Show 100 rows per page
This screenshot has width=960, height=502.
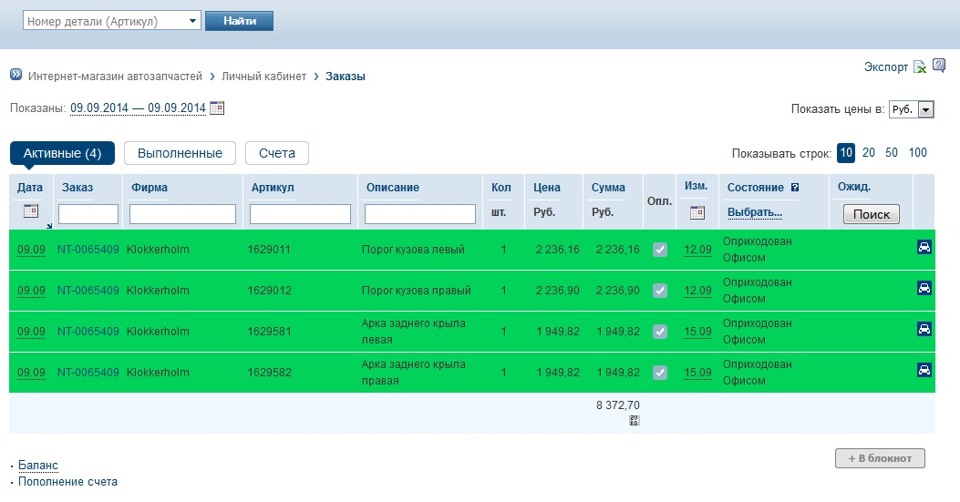coord(917,152)
